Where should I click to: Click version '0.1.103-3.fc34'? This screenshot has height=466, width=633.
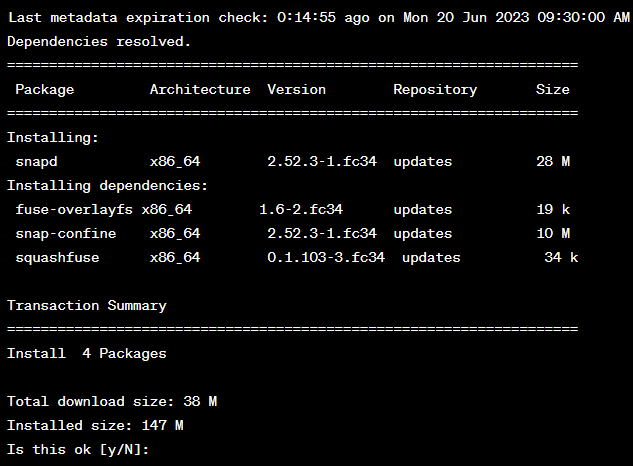click(x=326, y=258)
